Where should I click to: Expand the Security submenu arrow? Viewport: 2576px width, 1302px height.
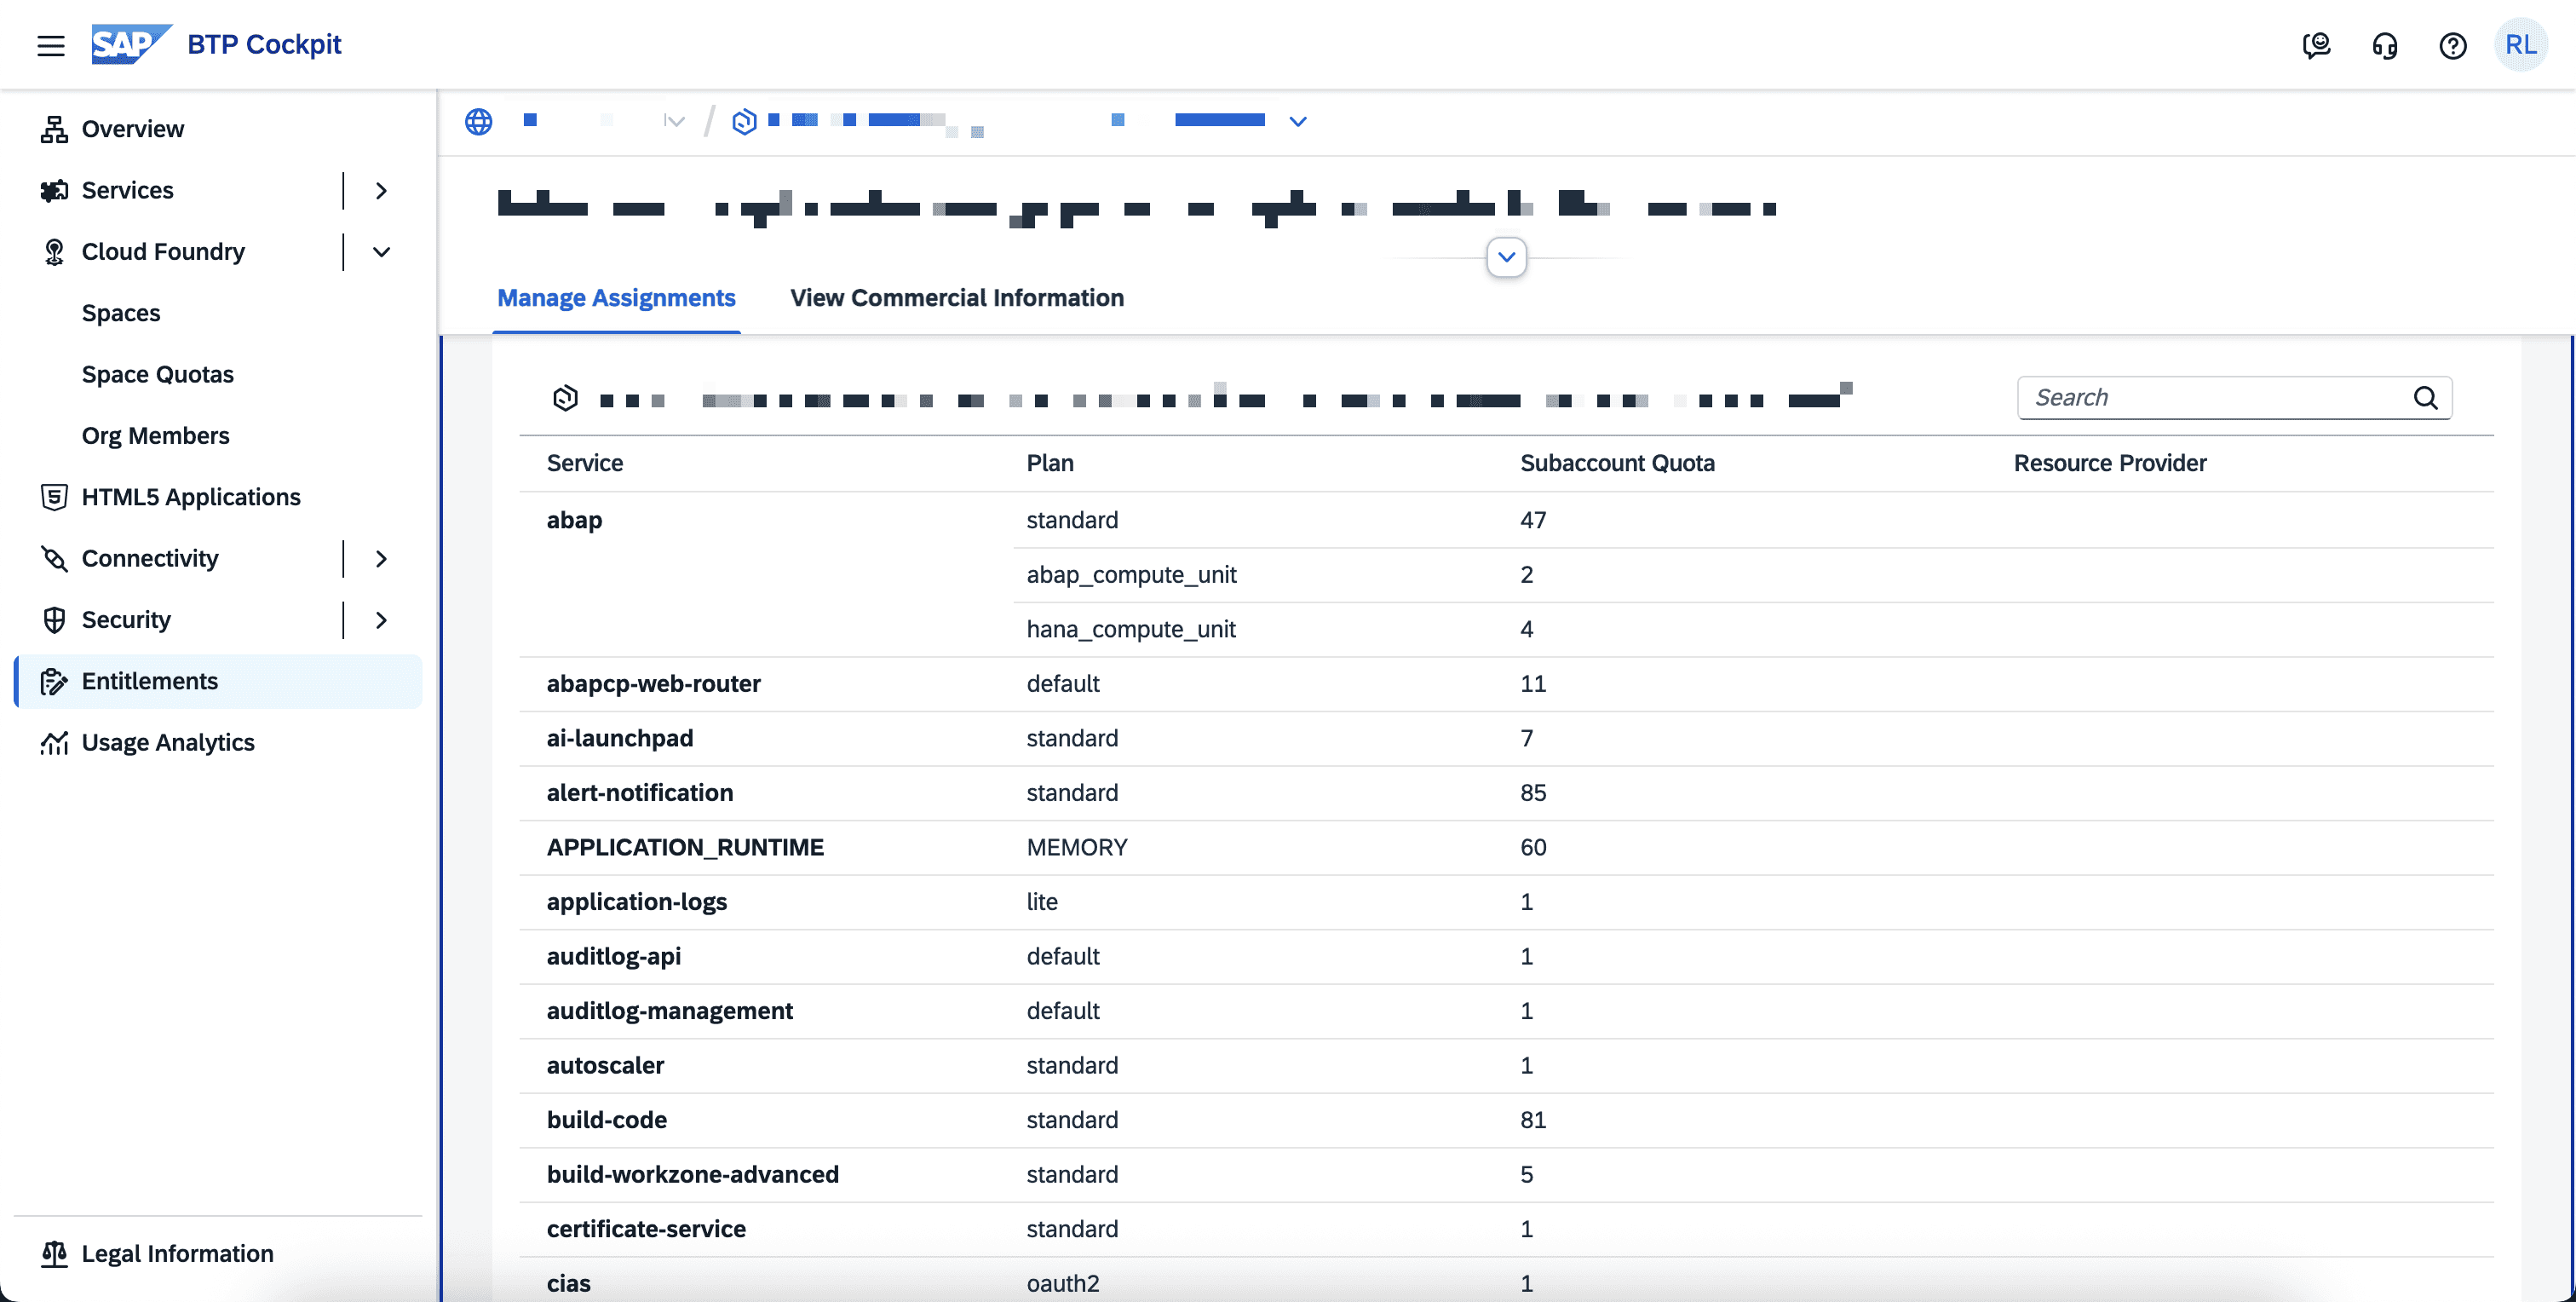(x=381, y=620)
